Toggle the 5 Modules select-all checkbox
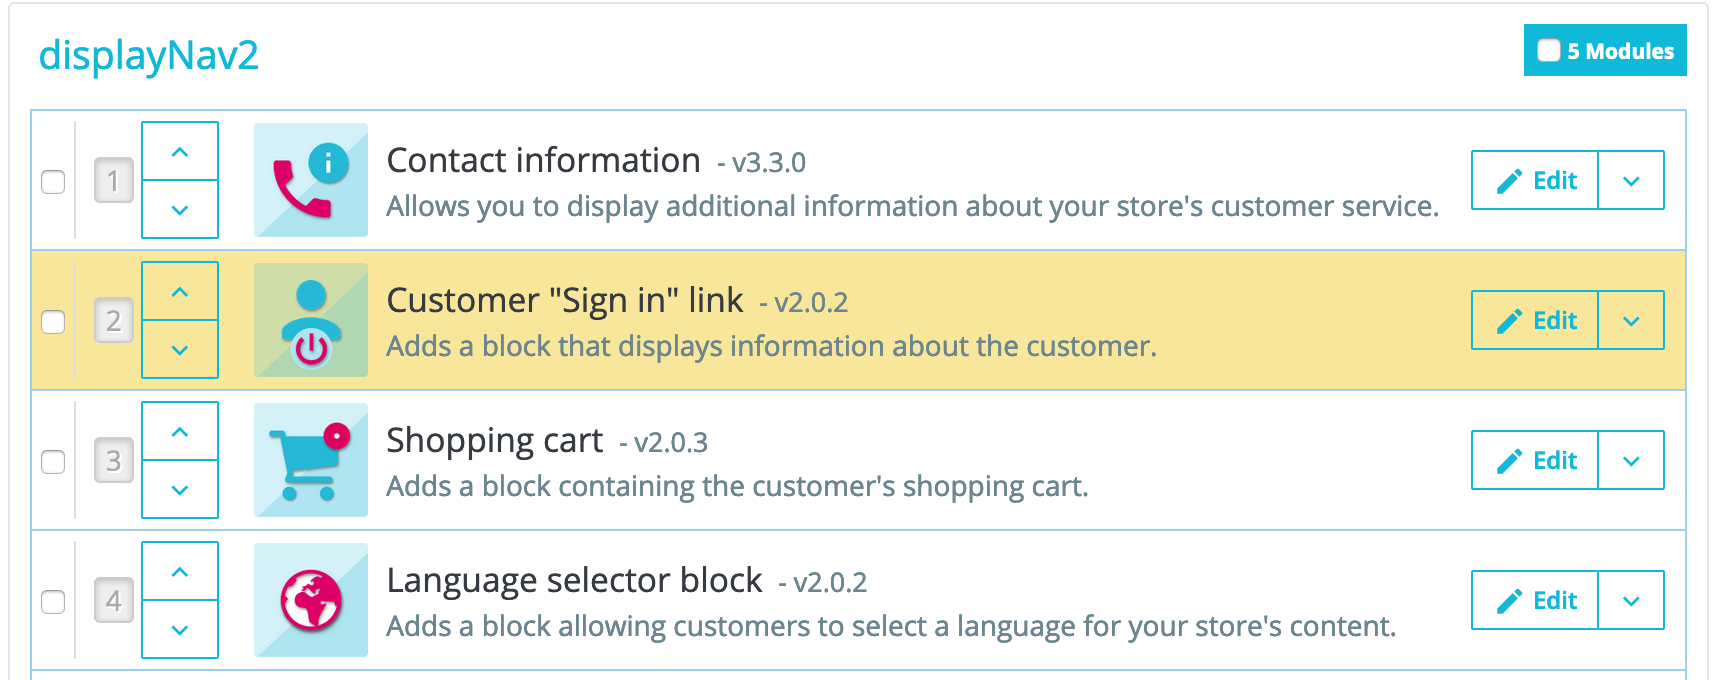1712x680 pixels. click(1548, 50)
